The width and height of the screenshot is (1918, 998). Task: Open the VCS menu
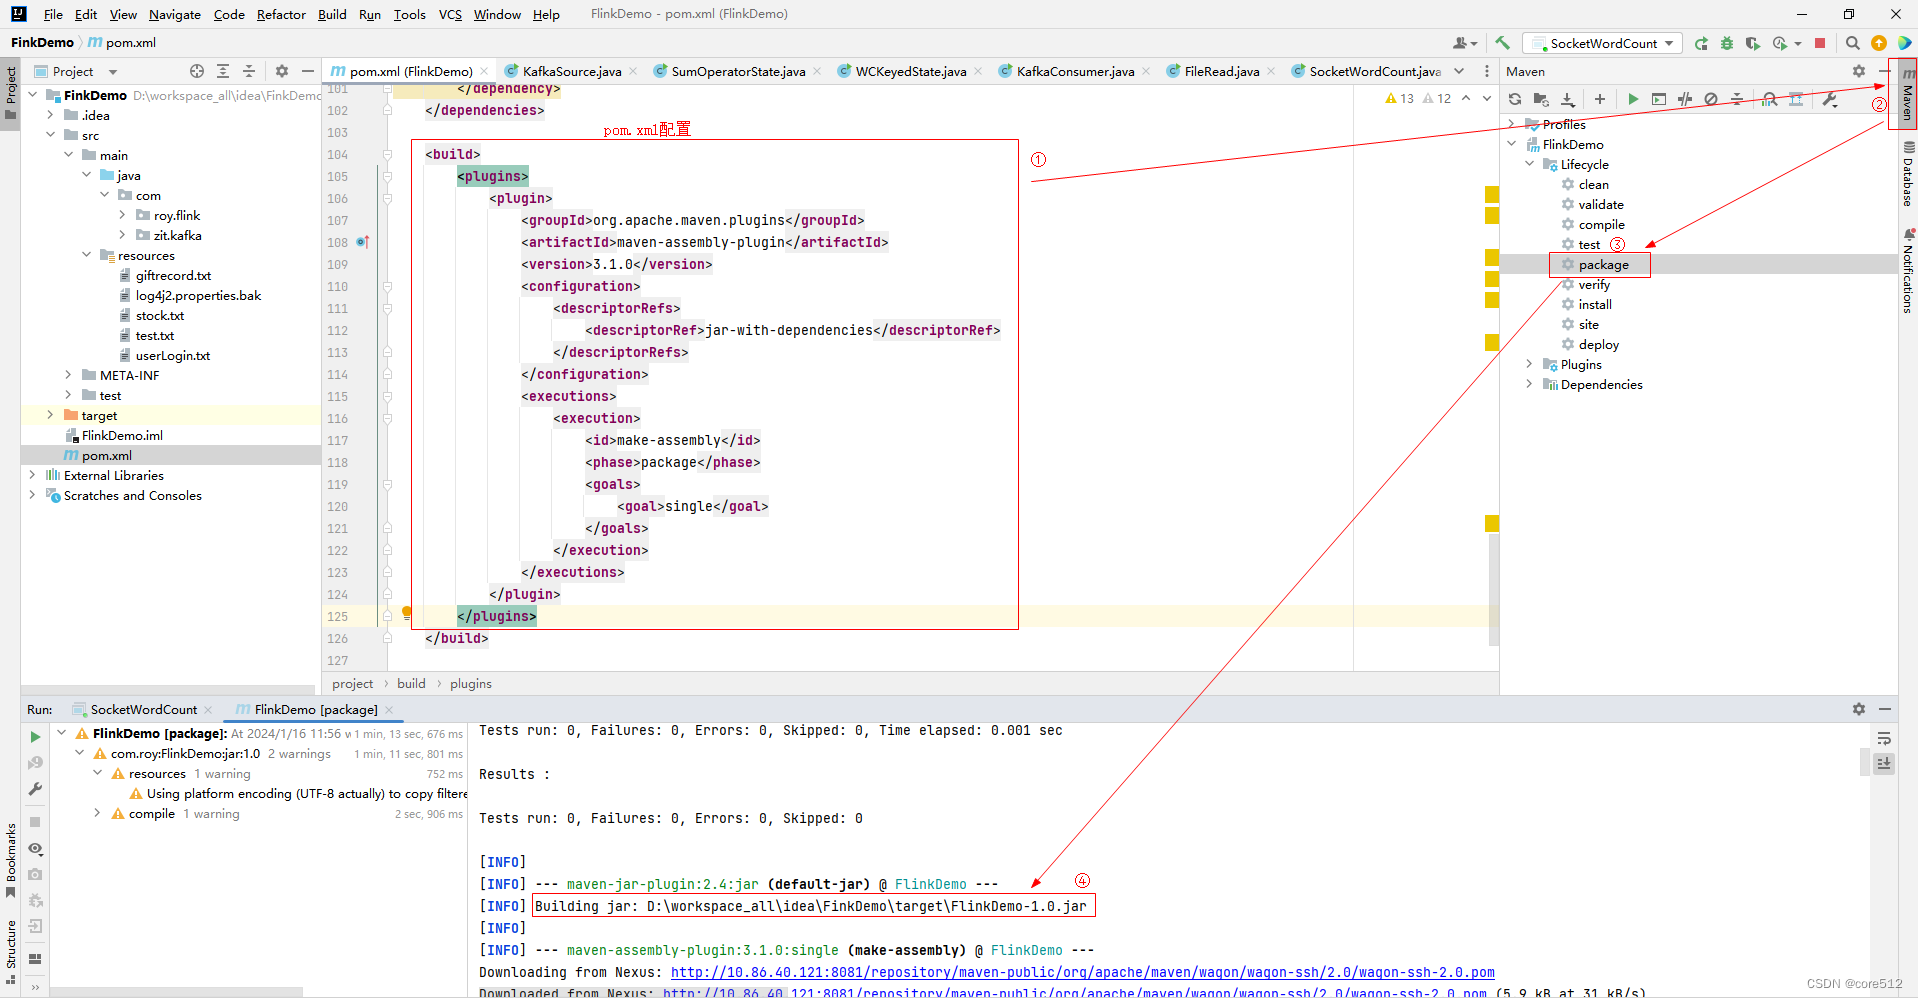[450, 14]
